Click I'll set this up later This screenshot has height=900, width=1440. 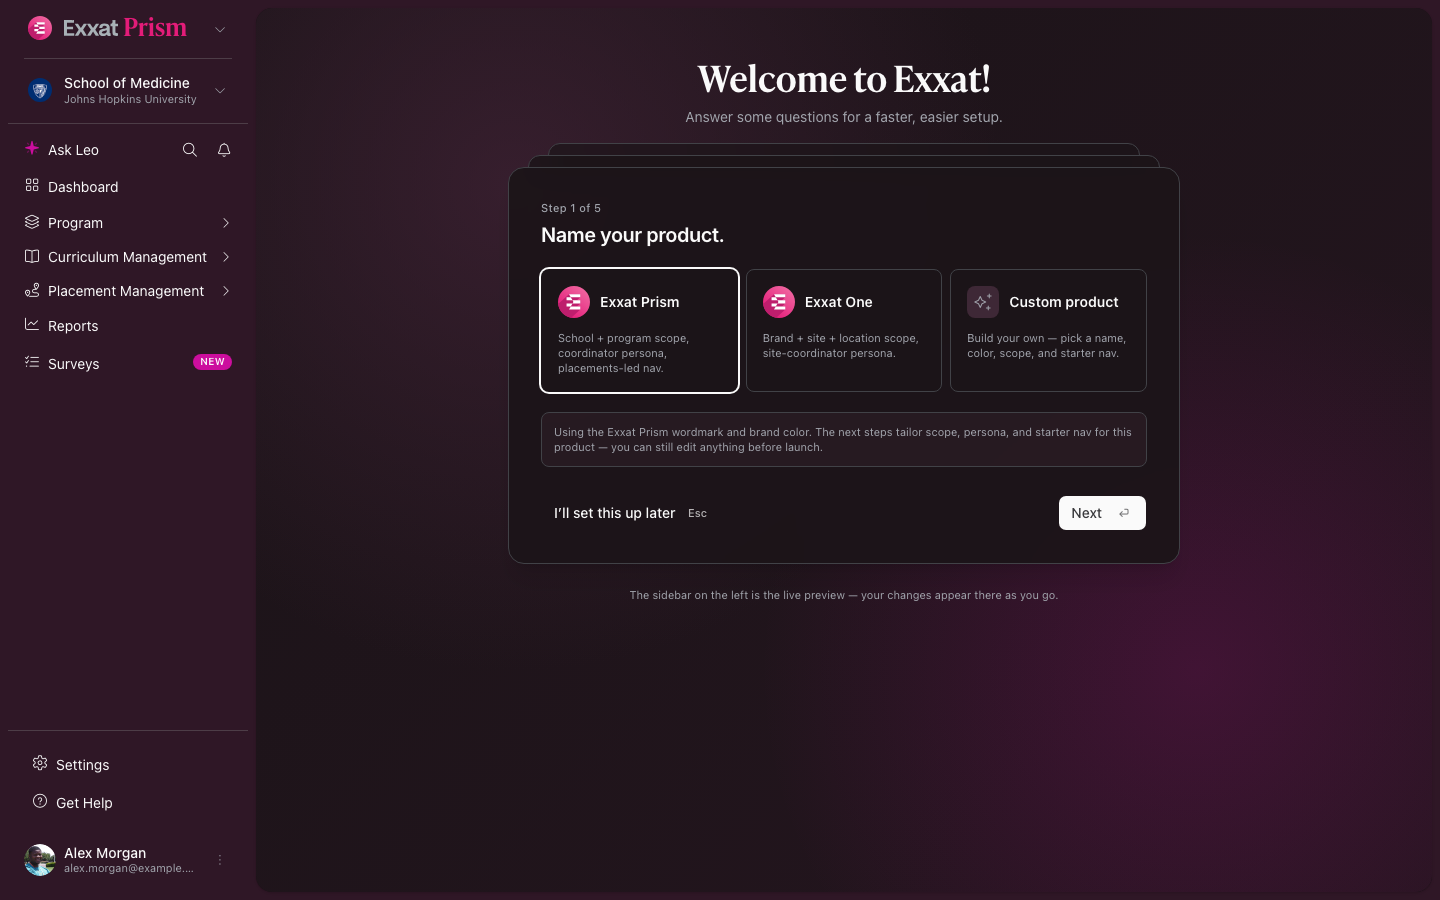[614, 513]
